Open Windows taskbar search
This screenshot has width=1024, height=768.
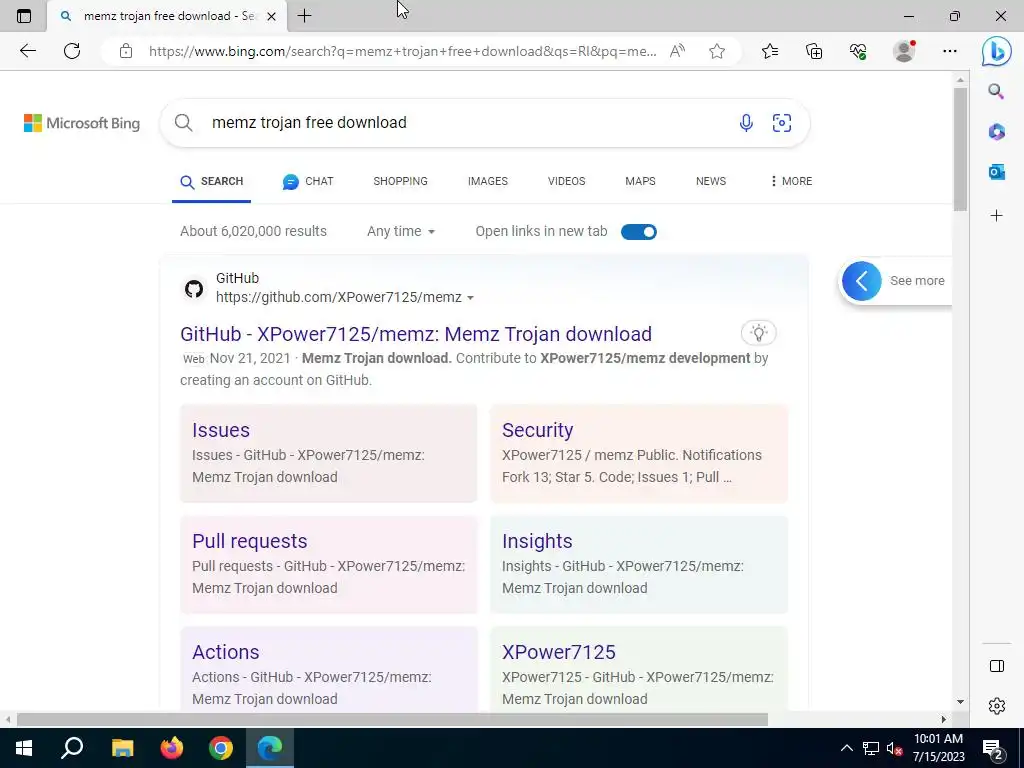coord(72,748)
